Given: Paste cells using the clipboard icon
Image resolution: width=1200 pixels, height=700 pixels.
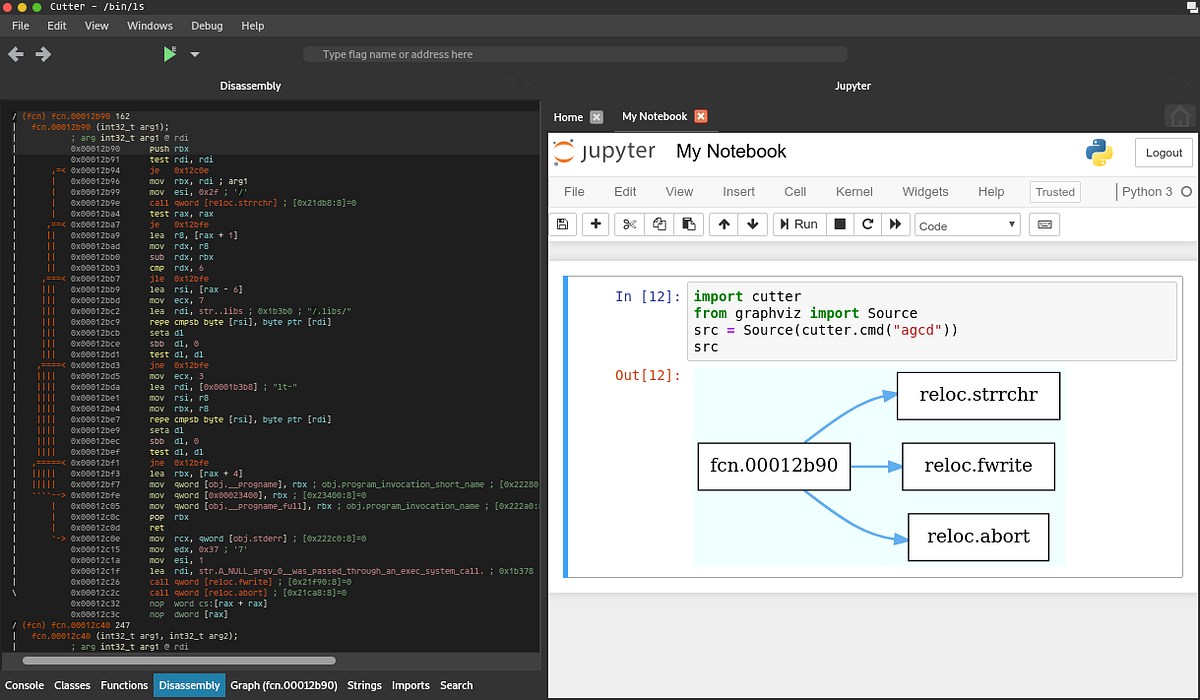Looking at the screenshot, I should (689, 224).
